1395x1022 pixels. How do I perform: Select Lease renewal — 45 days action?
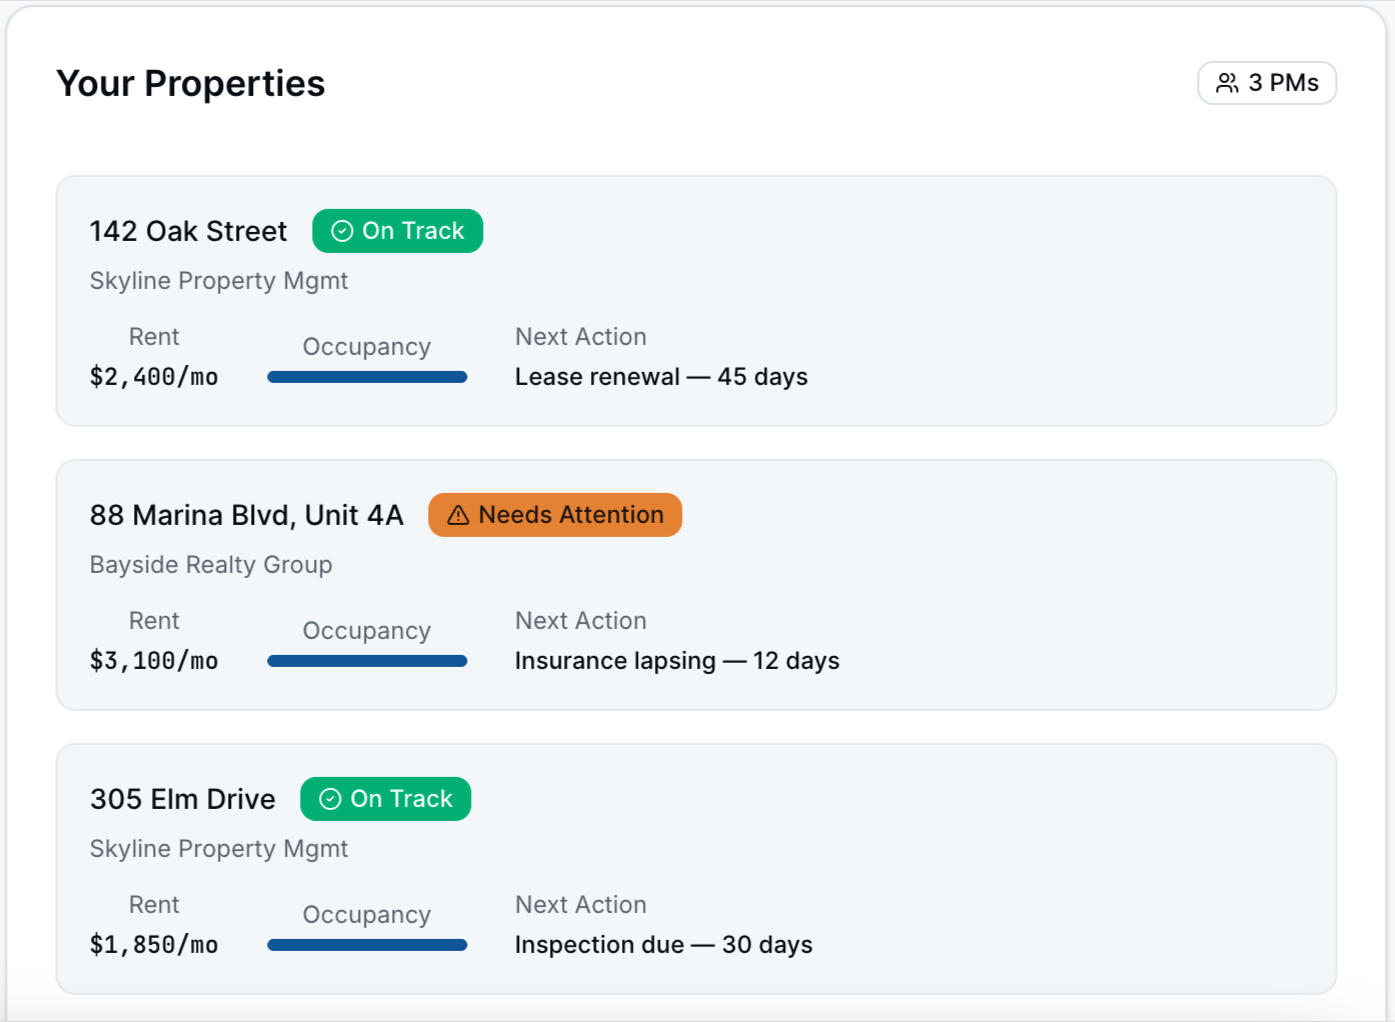pos(661,377)
